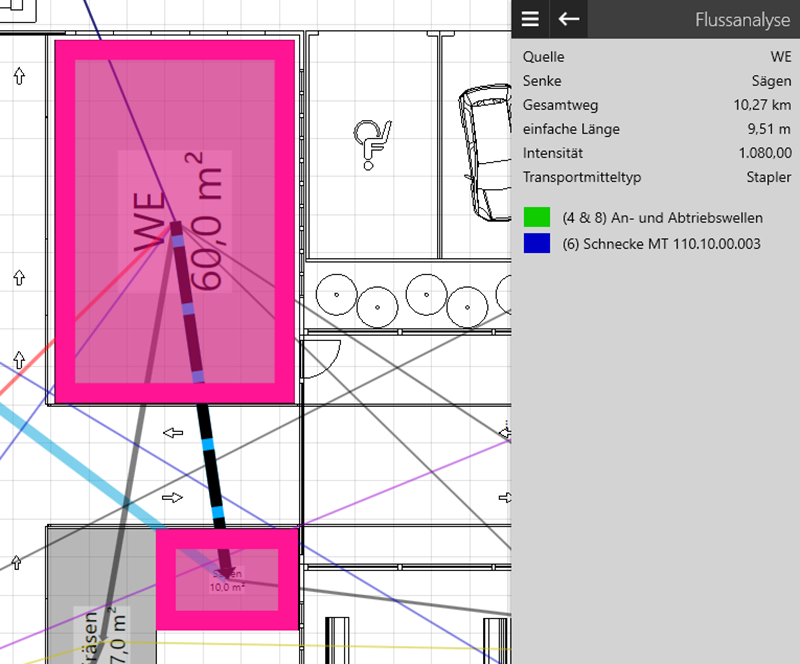Select the legend entry (4 & 8) An- und Abtriebswellen
Screen dimensions: 800x664
pos(662,217)
